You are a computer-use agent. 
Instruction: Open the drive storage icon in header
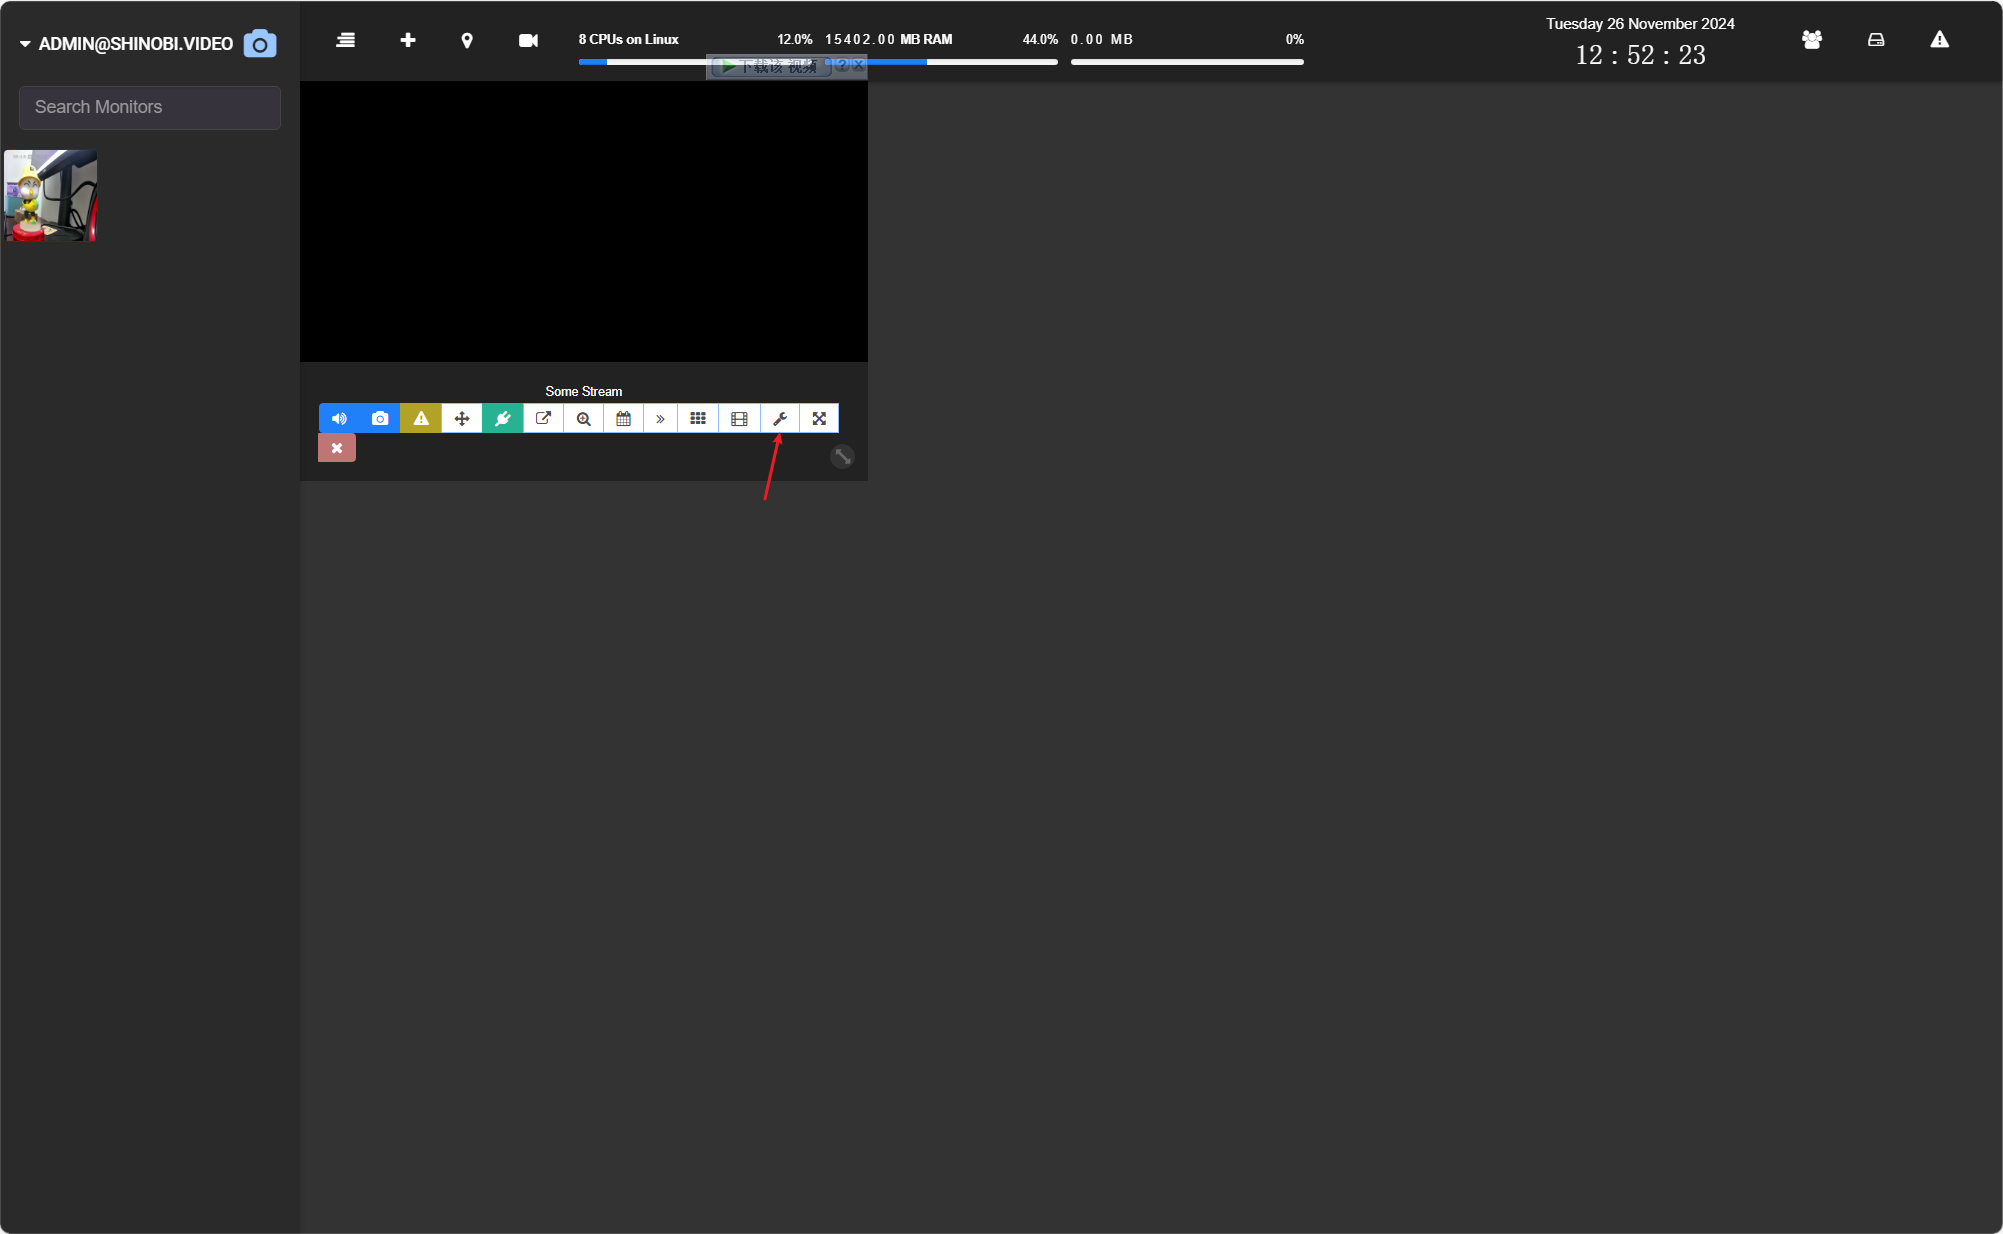[1876, 40]
